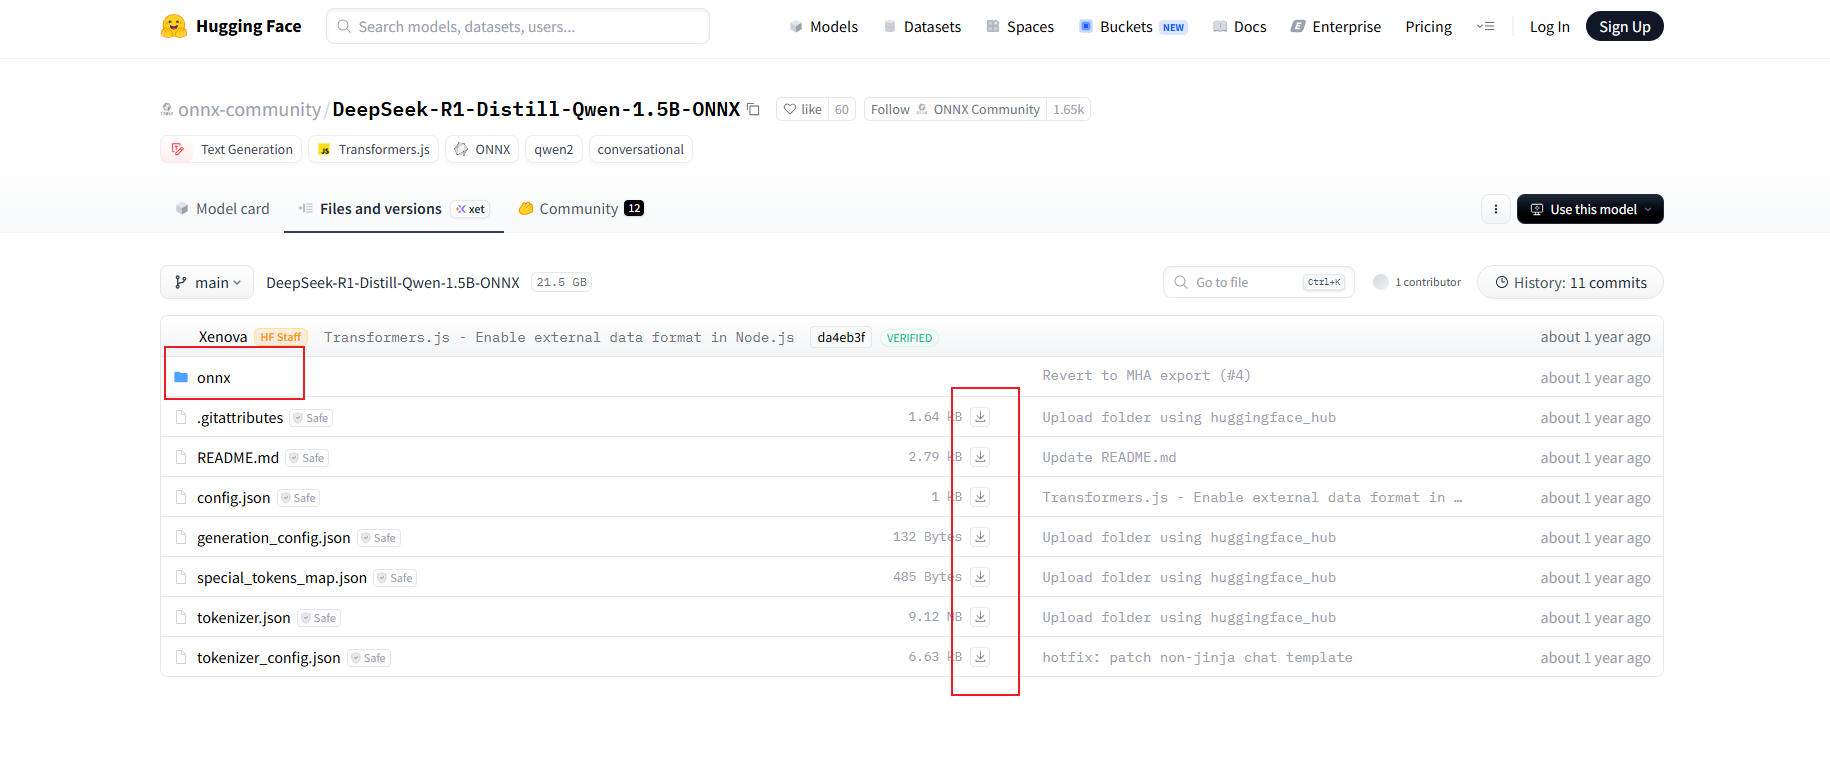Viewport: 1830px width, 762px height.
Task: Open the three-dot more options menu
Action: coord(1495,209)
